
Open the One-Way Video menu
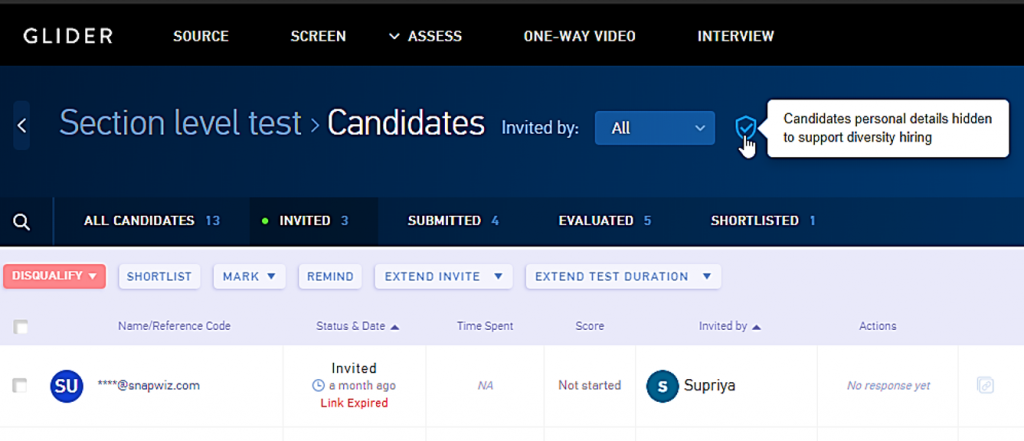tap(579, 37)
